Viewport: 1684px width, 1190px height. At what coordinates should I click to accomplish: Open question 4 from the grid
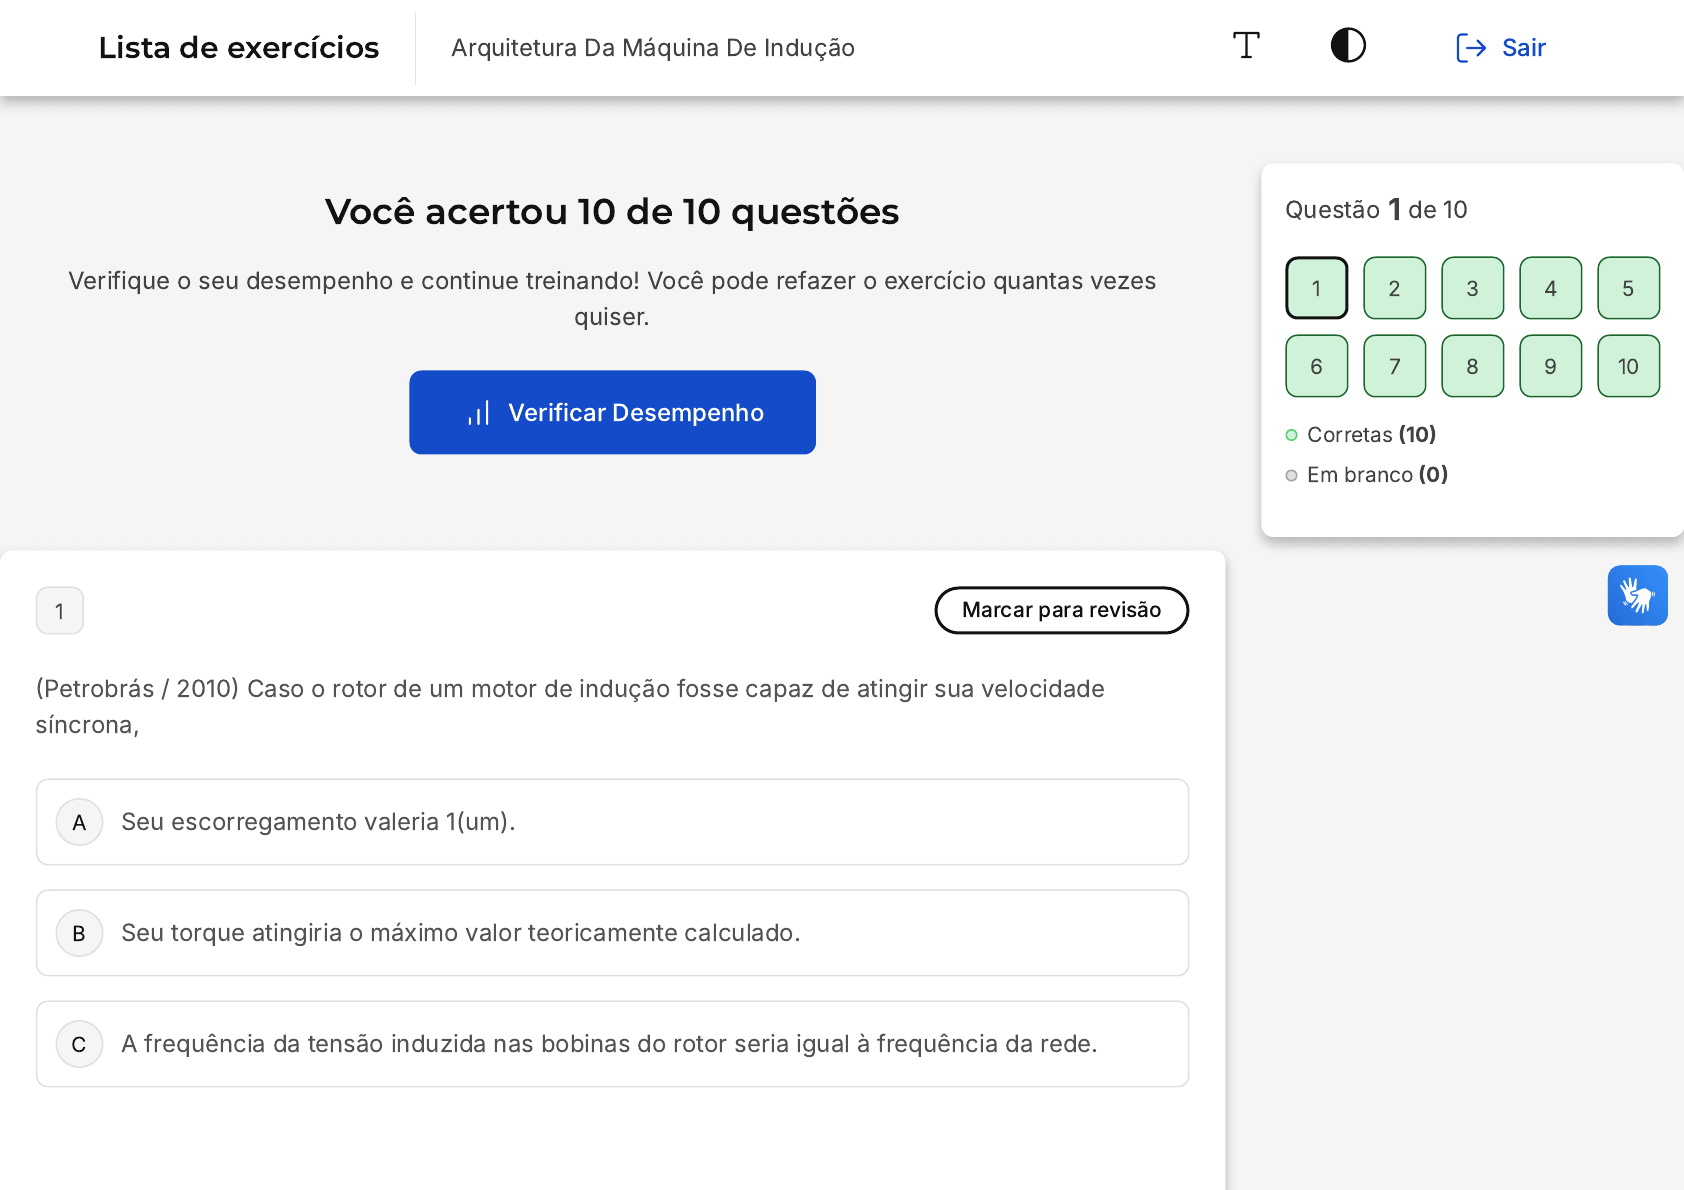coord(1550,288)
